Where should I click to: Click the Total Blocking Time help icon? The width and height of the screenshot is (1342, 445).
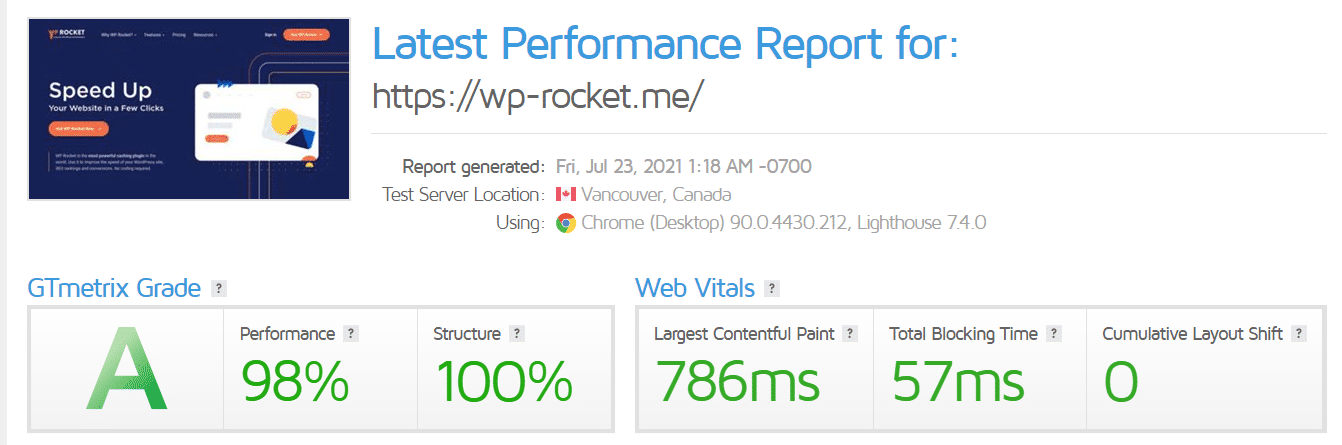tap(1053, 334)
